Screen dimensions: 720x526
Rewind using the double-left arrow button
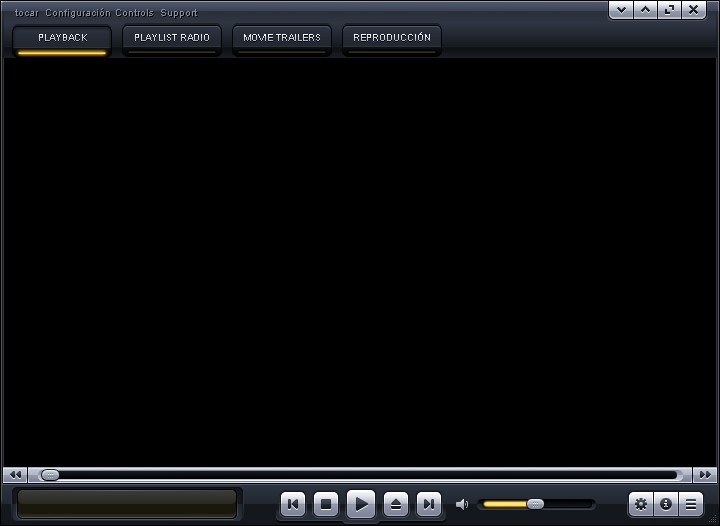point(15,475)
